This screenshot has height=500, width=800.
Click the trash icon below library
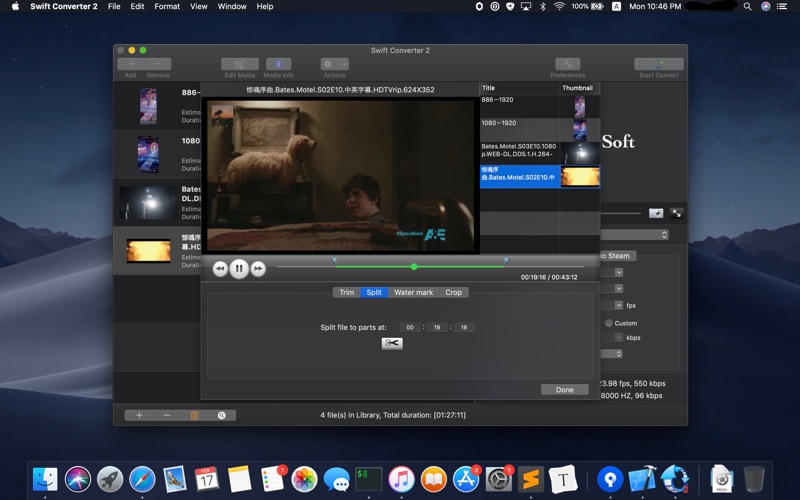pyautogui.click(x=194, y=415)
